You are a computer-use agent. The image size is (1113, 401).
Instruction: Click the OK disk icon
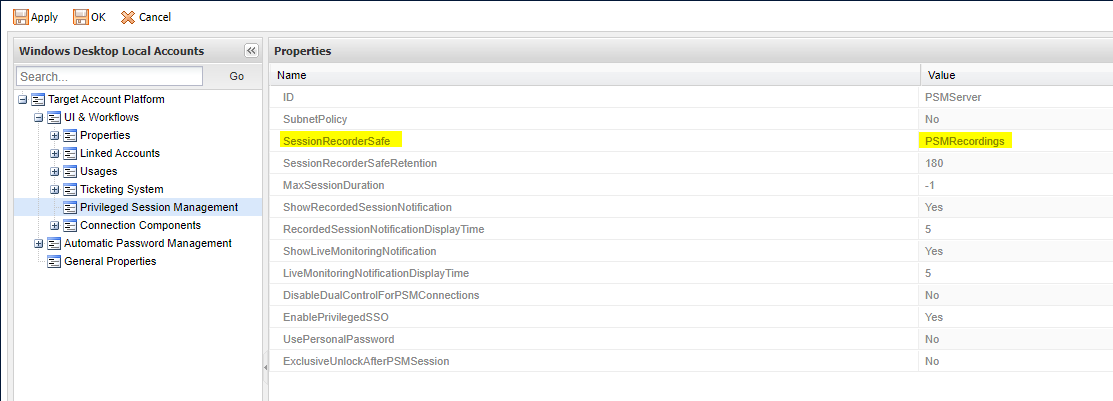click(x=81, y=17)
